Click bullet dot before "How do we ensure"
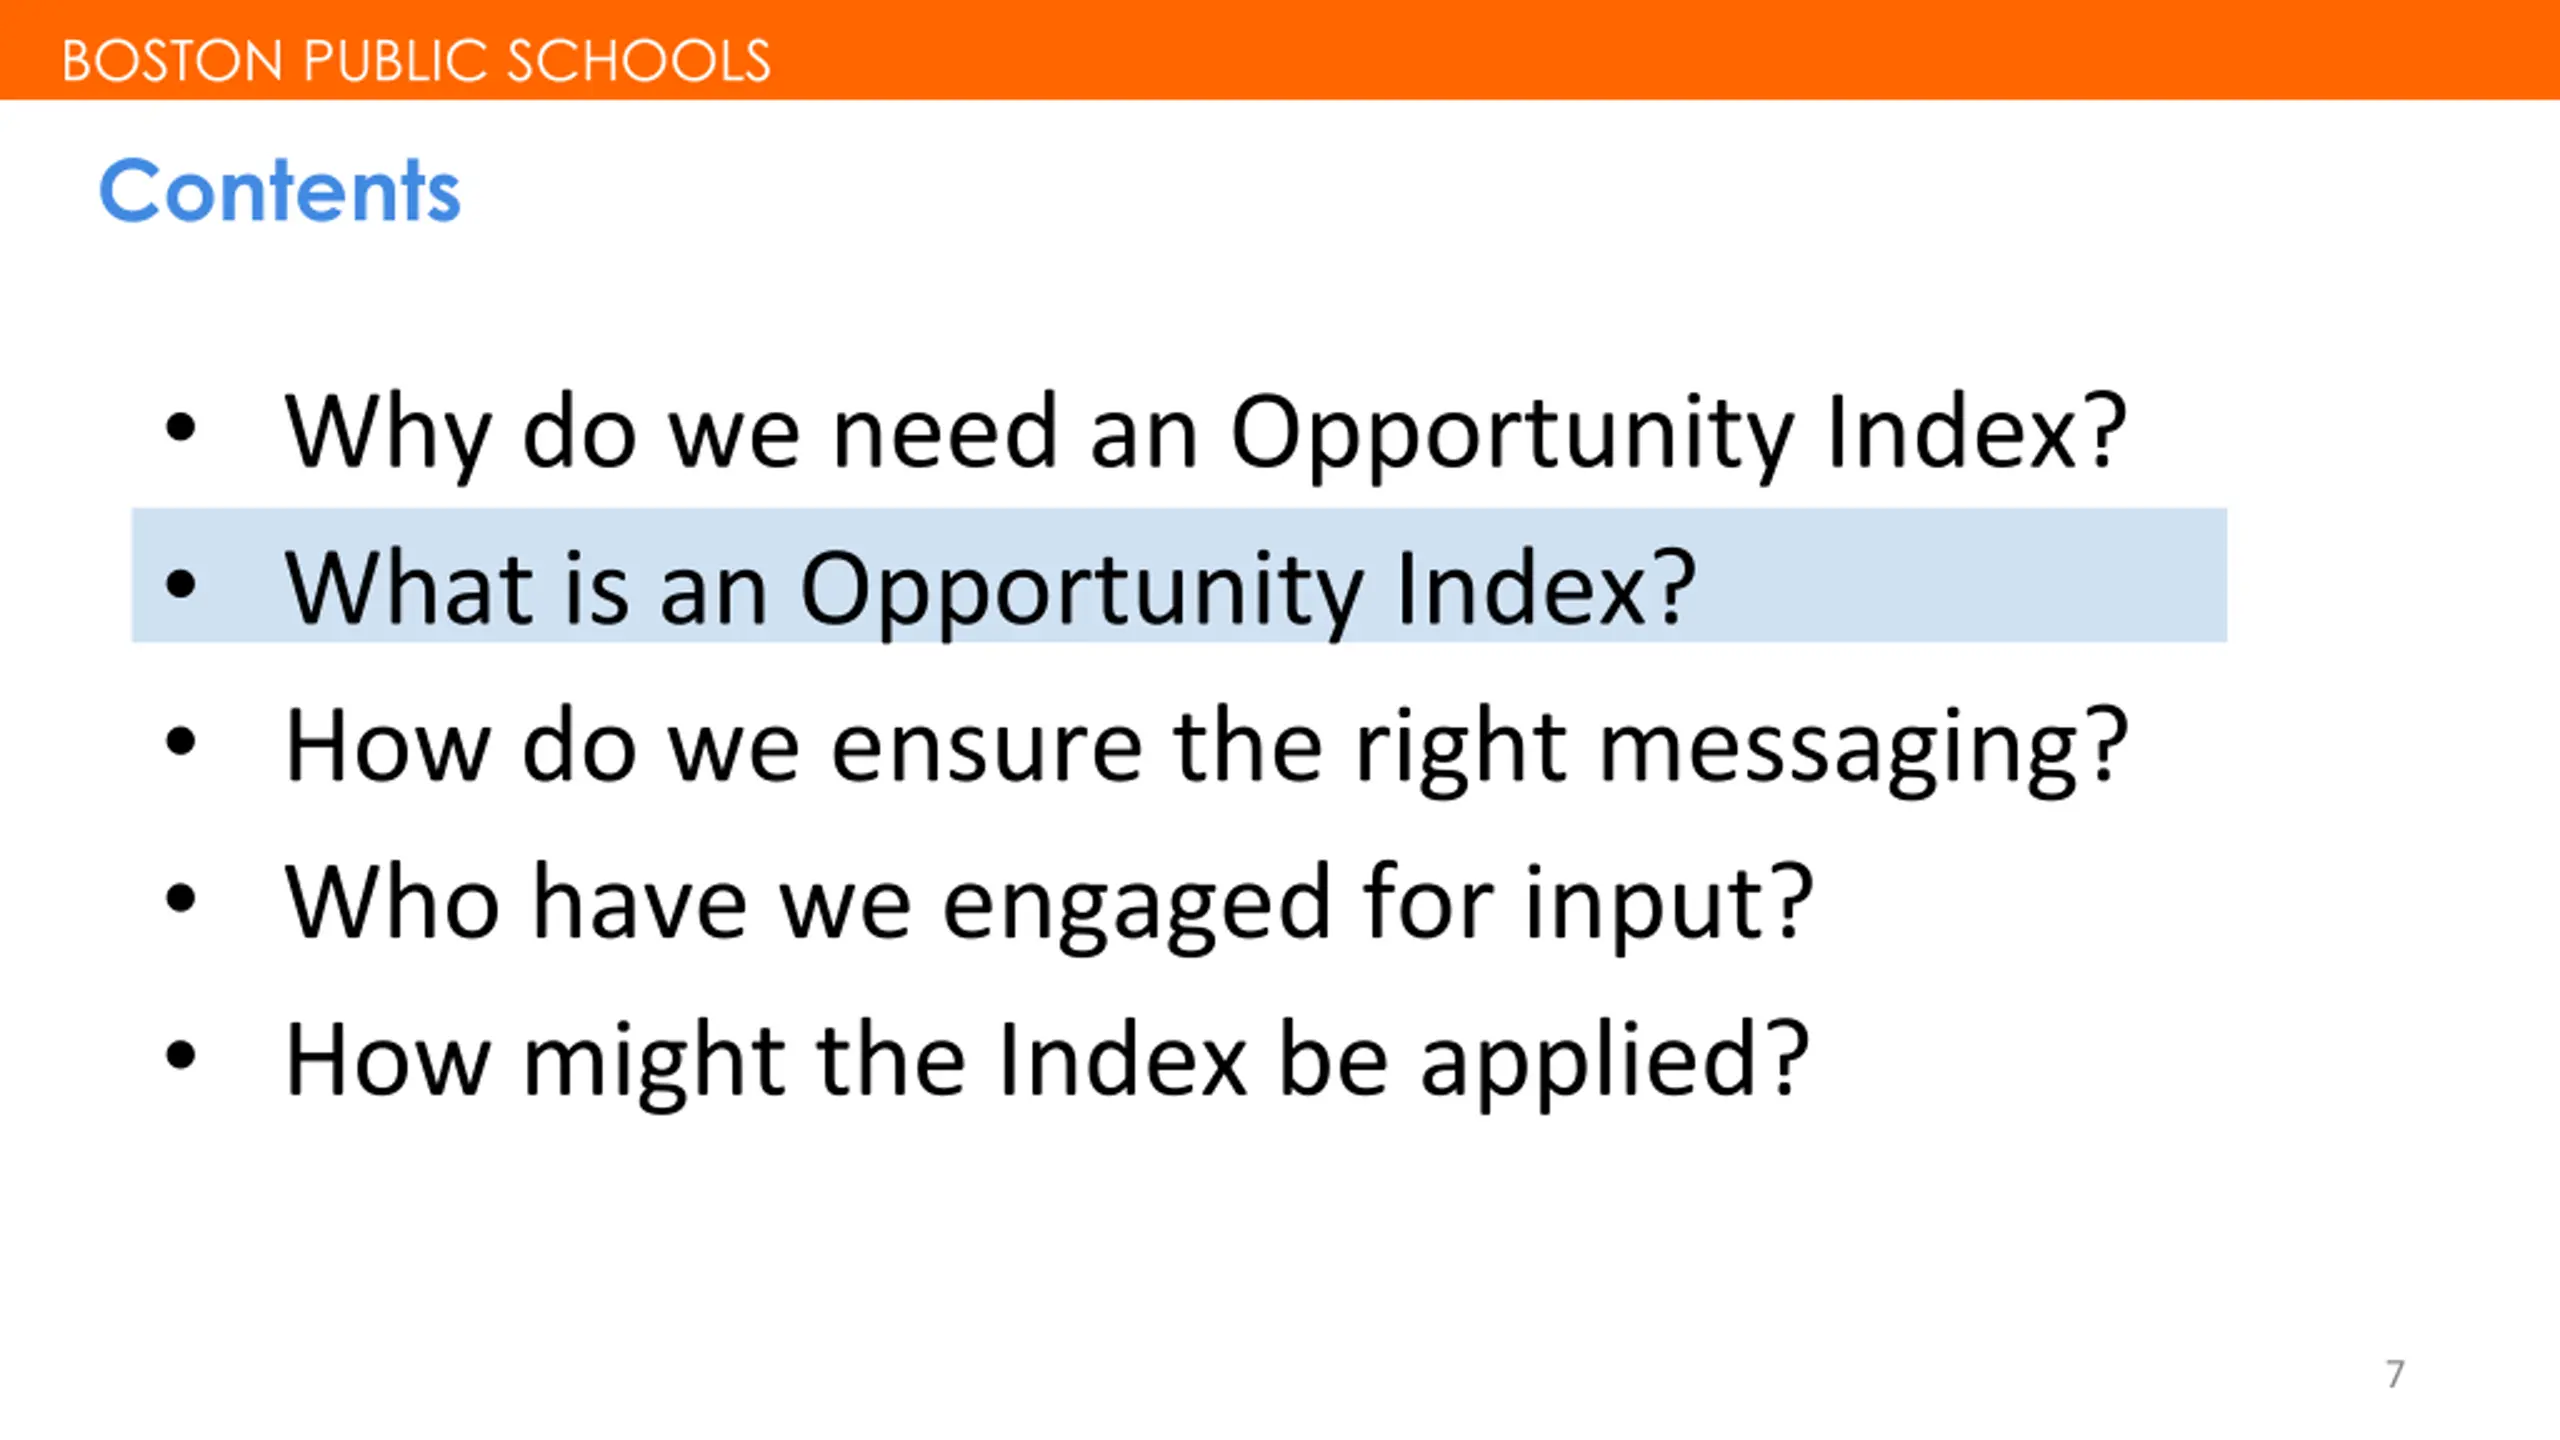 (181, 742)
